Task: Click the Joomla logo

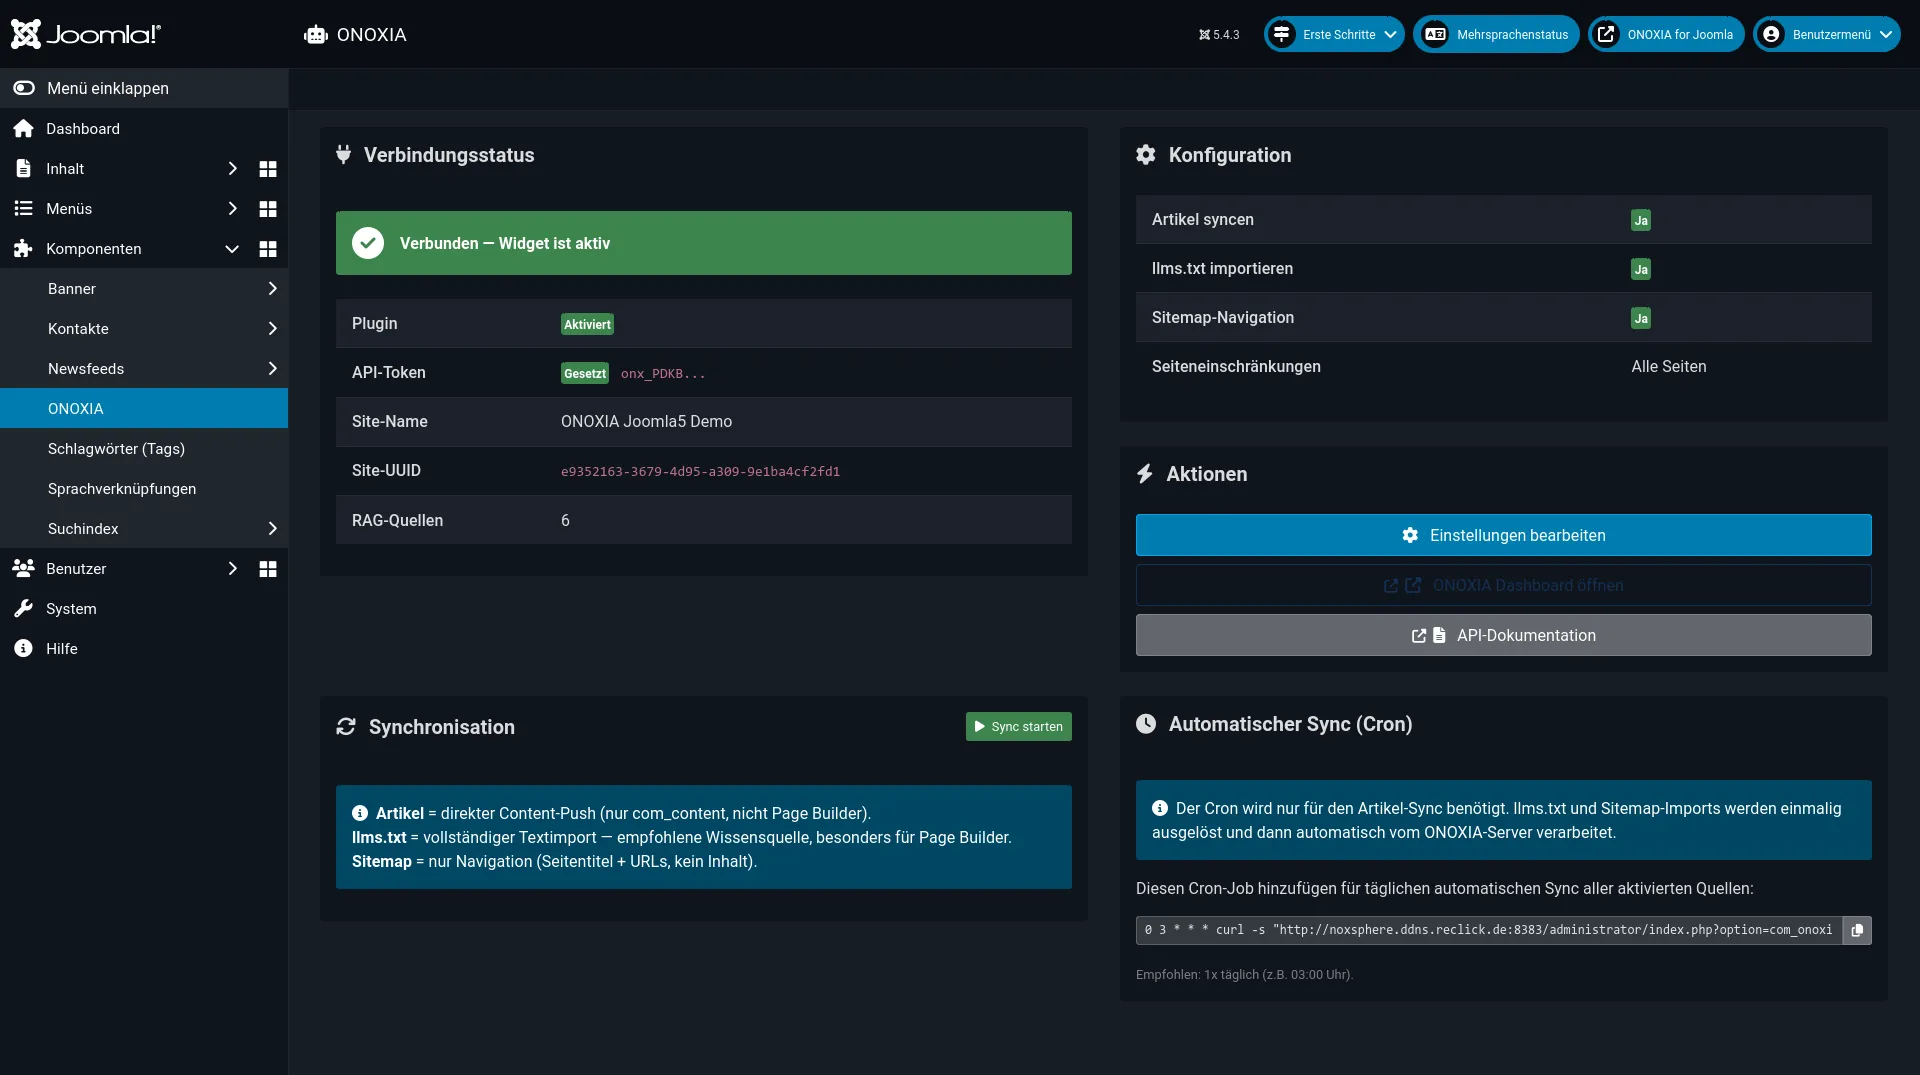Action: (x=85, y=34)
